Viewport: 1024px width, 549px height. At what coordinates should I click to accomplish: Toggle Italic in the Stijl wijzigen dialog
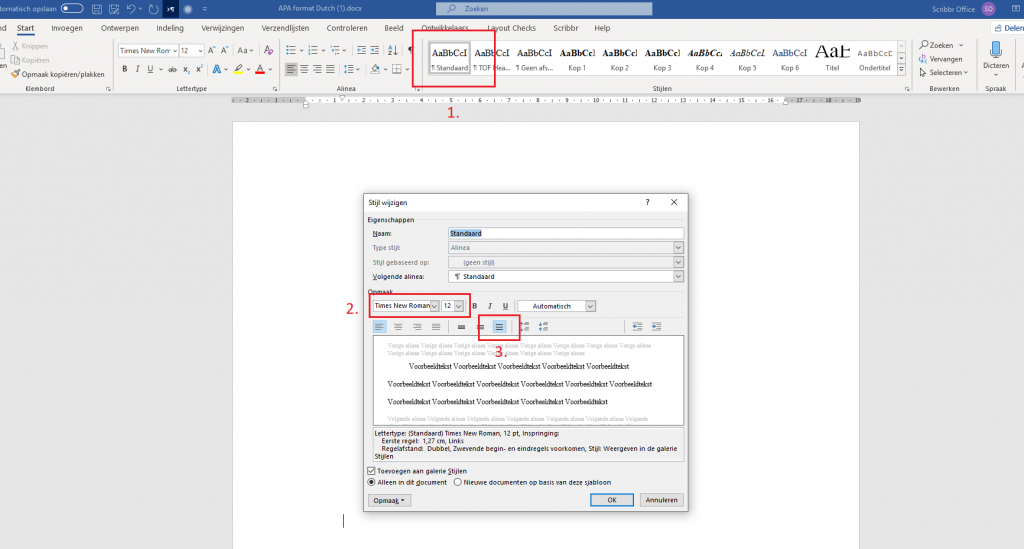[490, 306]
